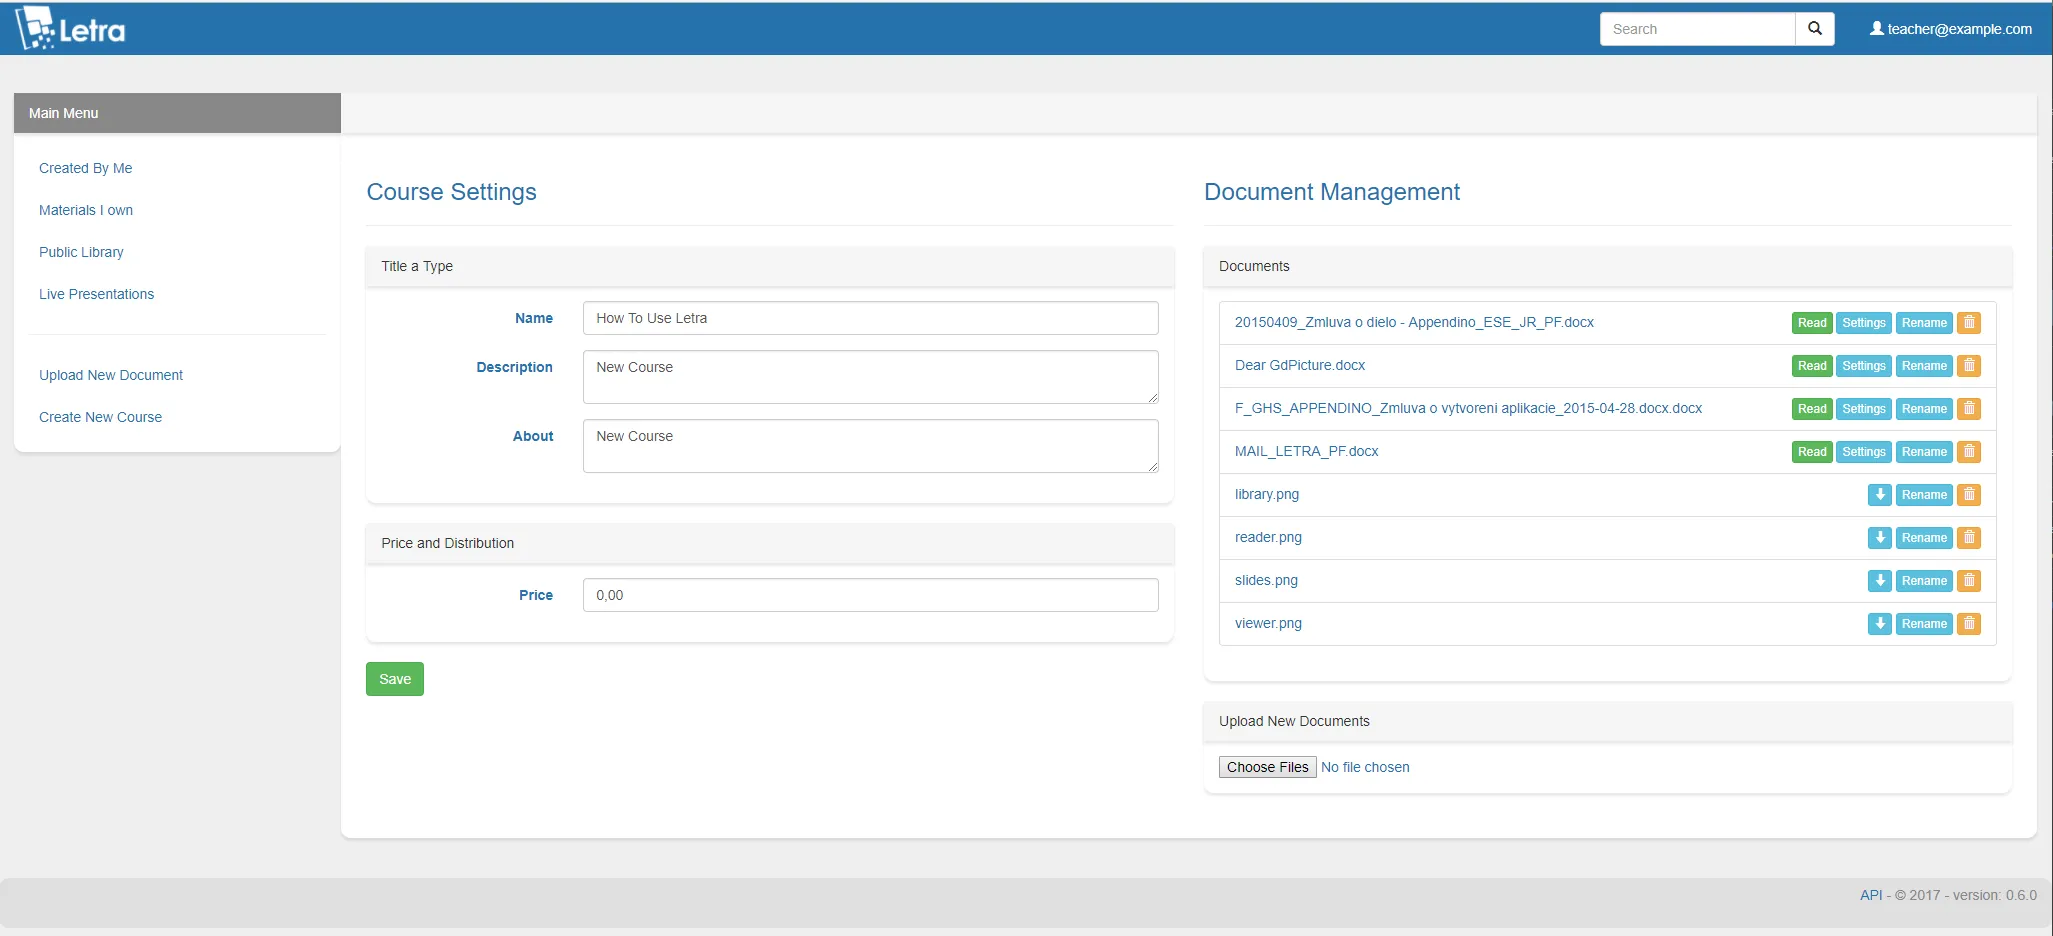Open Created By Me menu item
Screen dimensions: 2053x936
(x=86, y=168)
